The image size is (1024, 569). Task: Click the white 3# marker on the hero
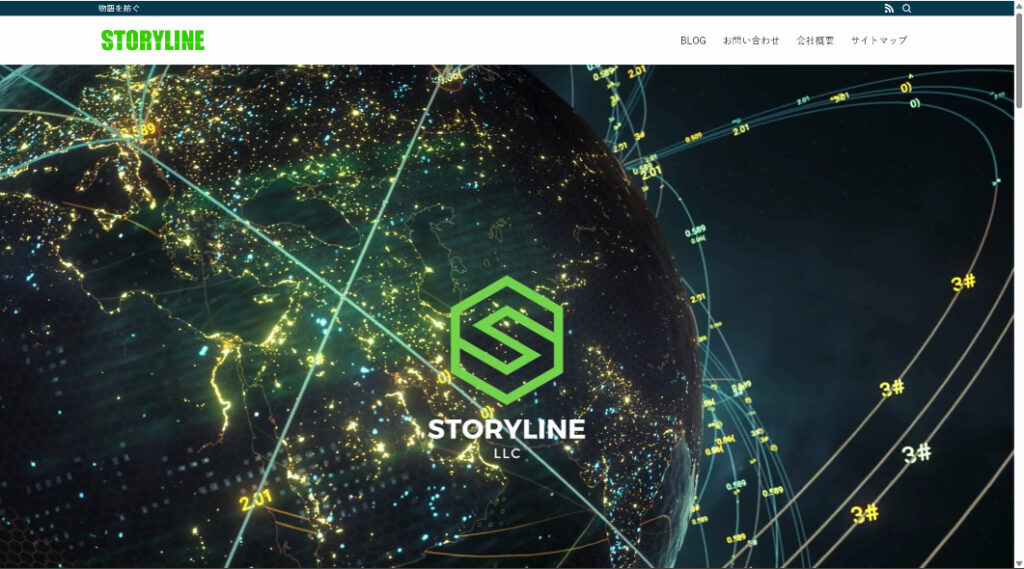(917, 453)
